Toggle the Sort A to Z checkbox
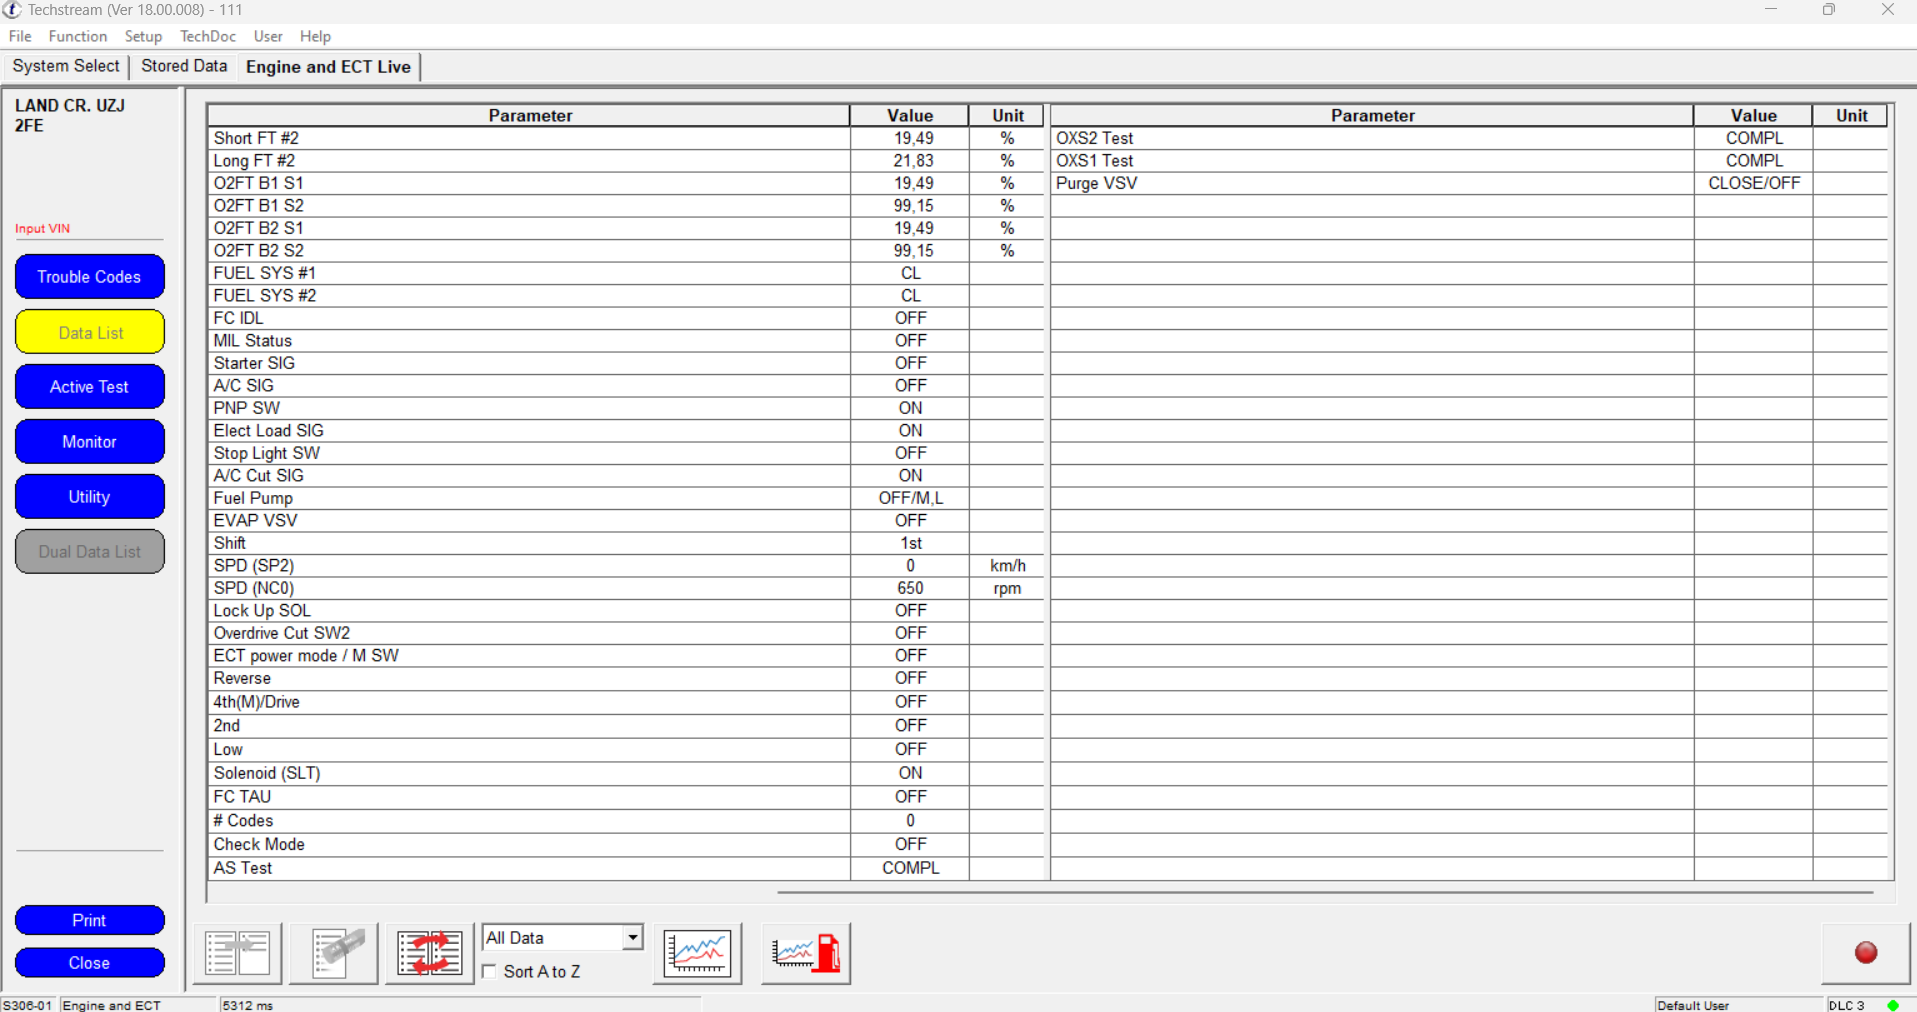Screen dimensions: 1917x1012 pos(490,971)
